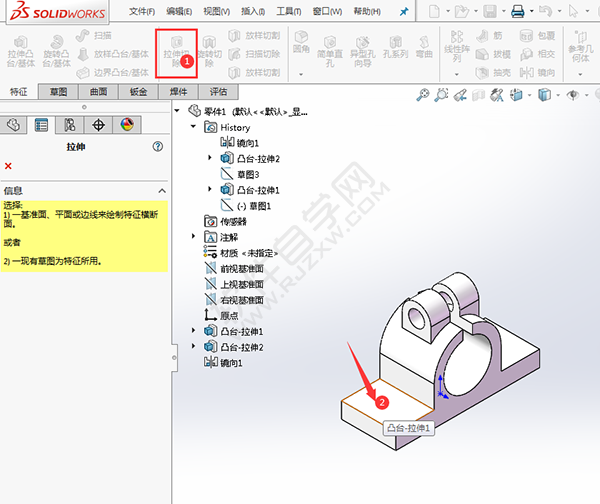Select the Mirror (镜向) tool in ribbon

coord(538,72)
